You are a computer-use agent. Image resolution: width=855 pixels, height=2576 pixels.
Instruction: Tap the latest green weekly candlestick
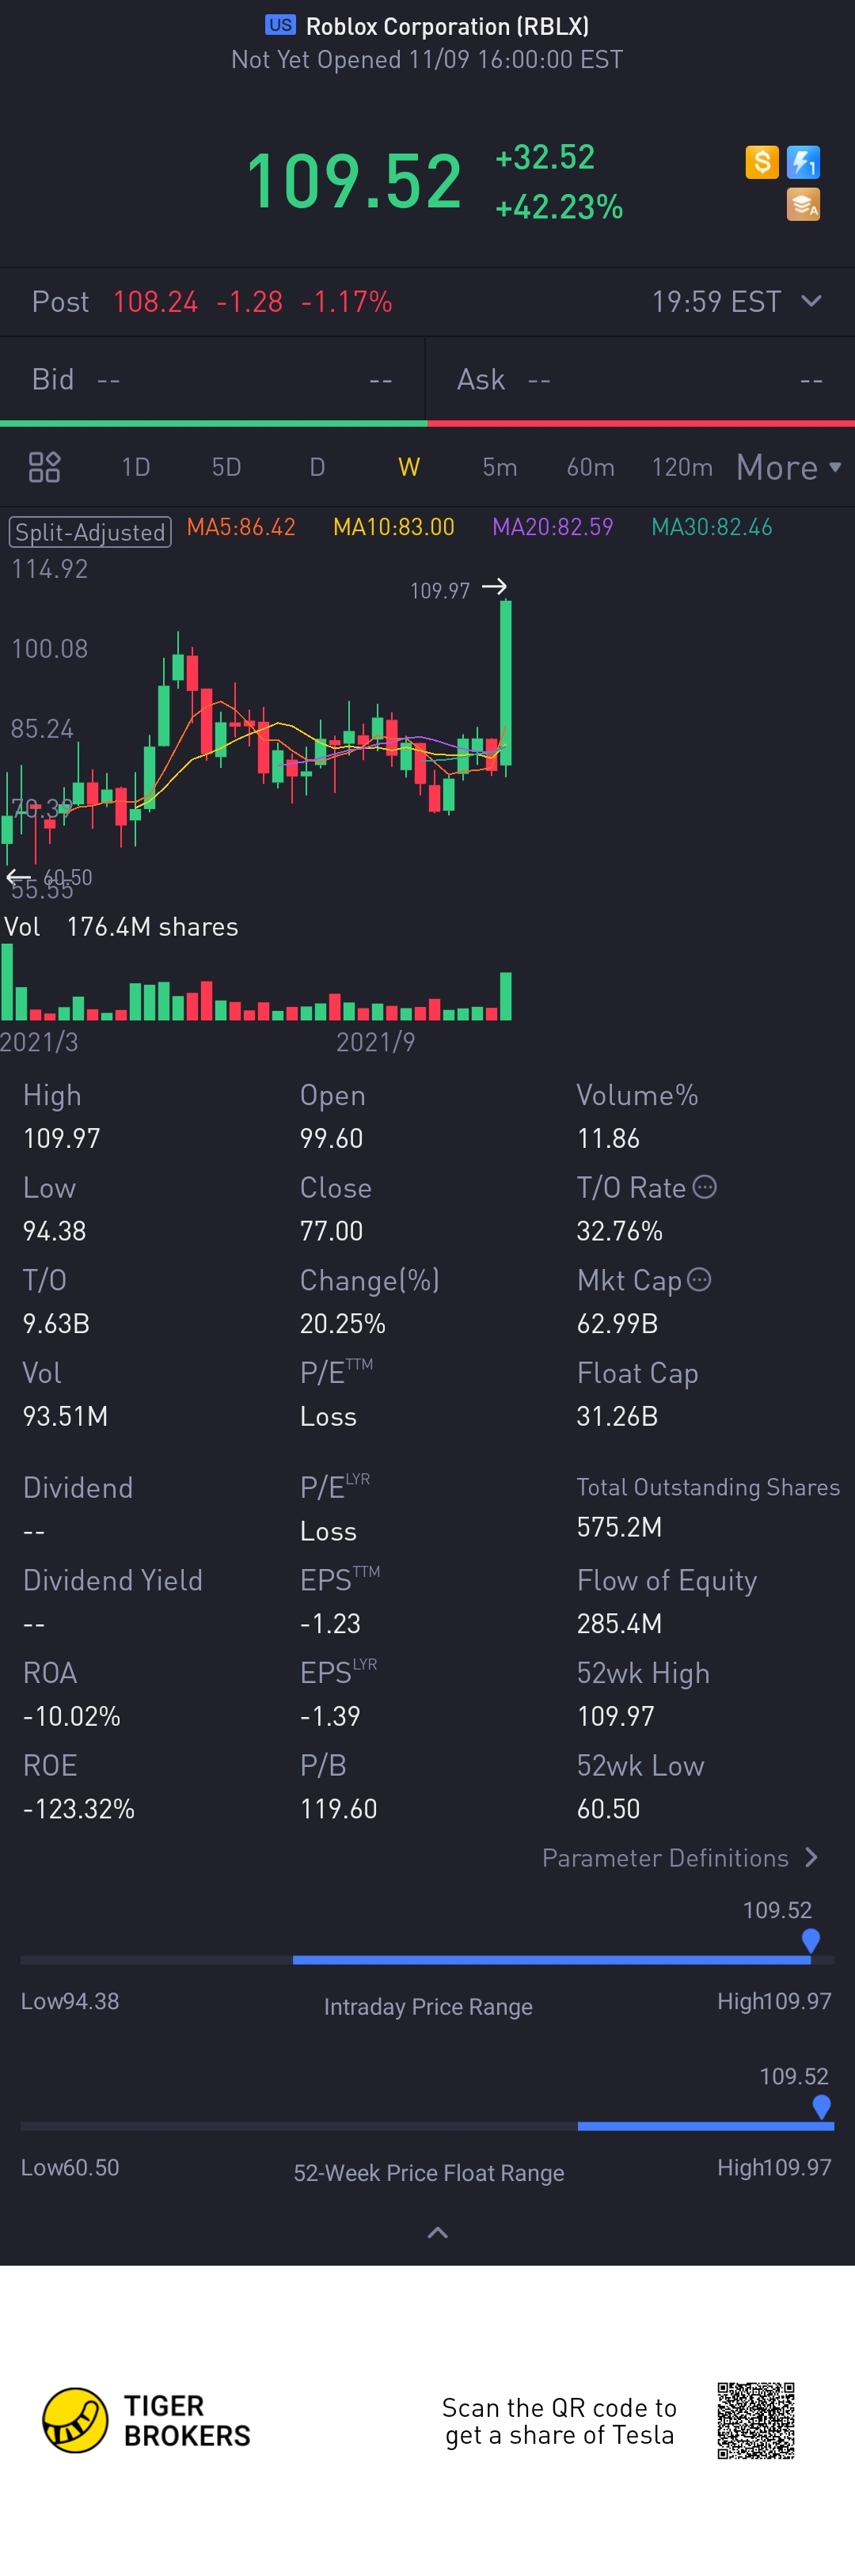pos(506,685)
